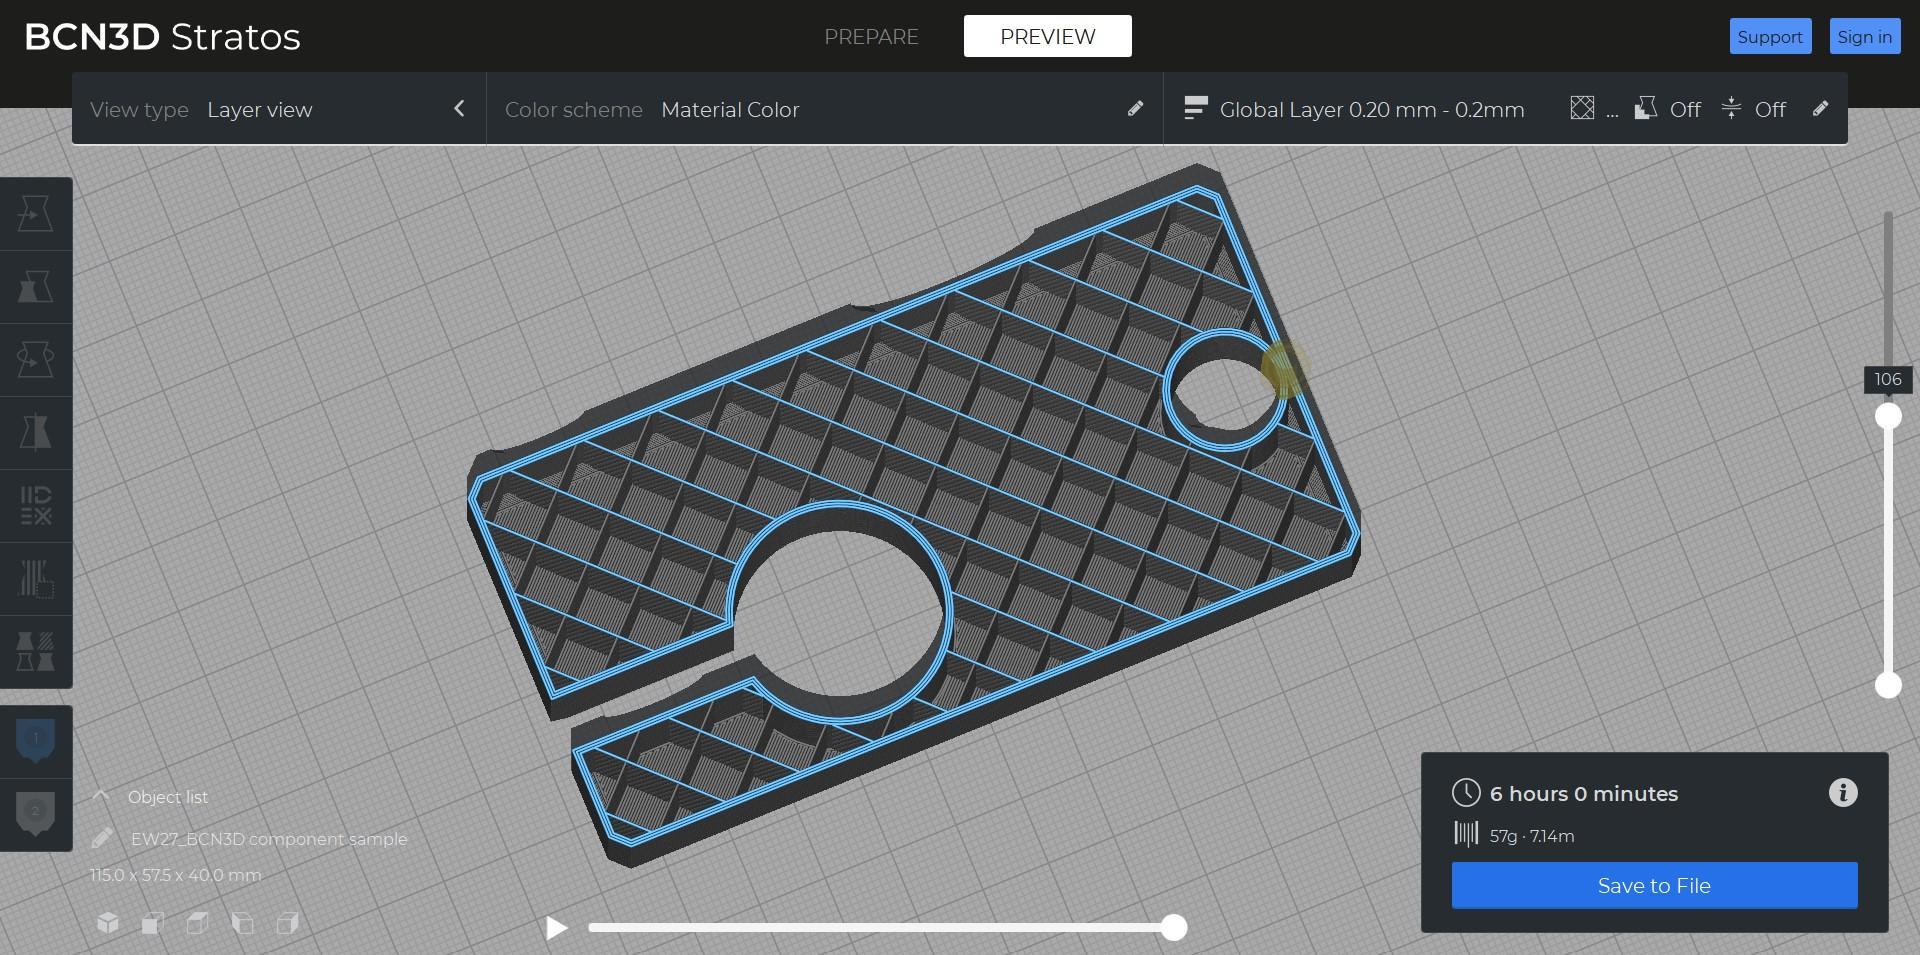Click the Support button
The height and width of the screenshot is (955, 1920).
pos(1770,36)
